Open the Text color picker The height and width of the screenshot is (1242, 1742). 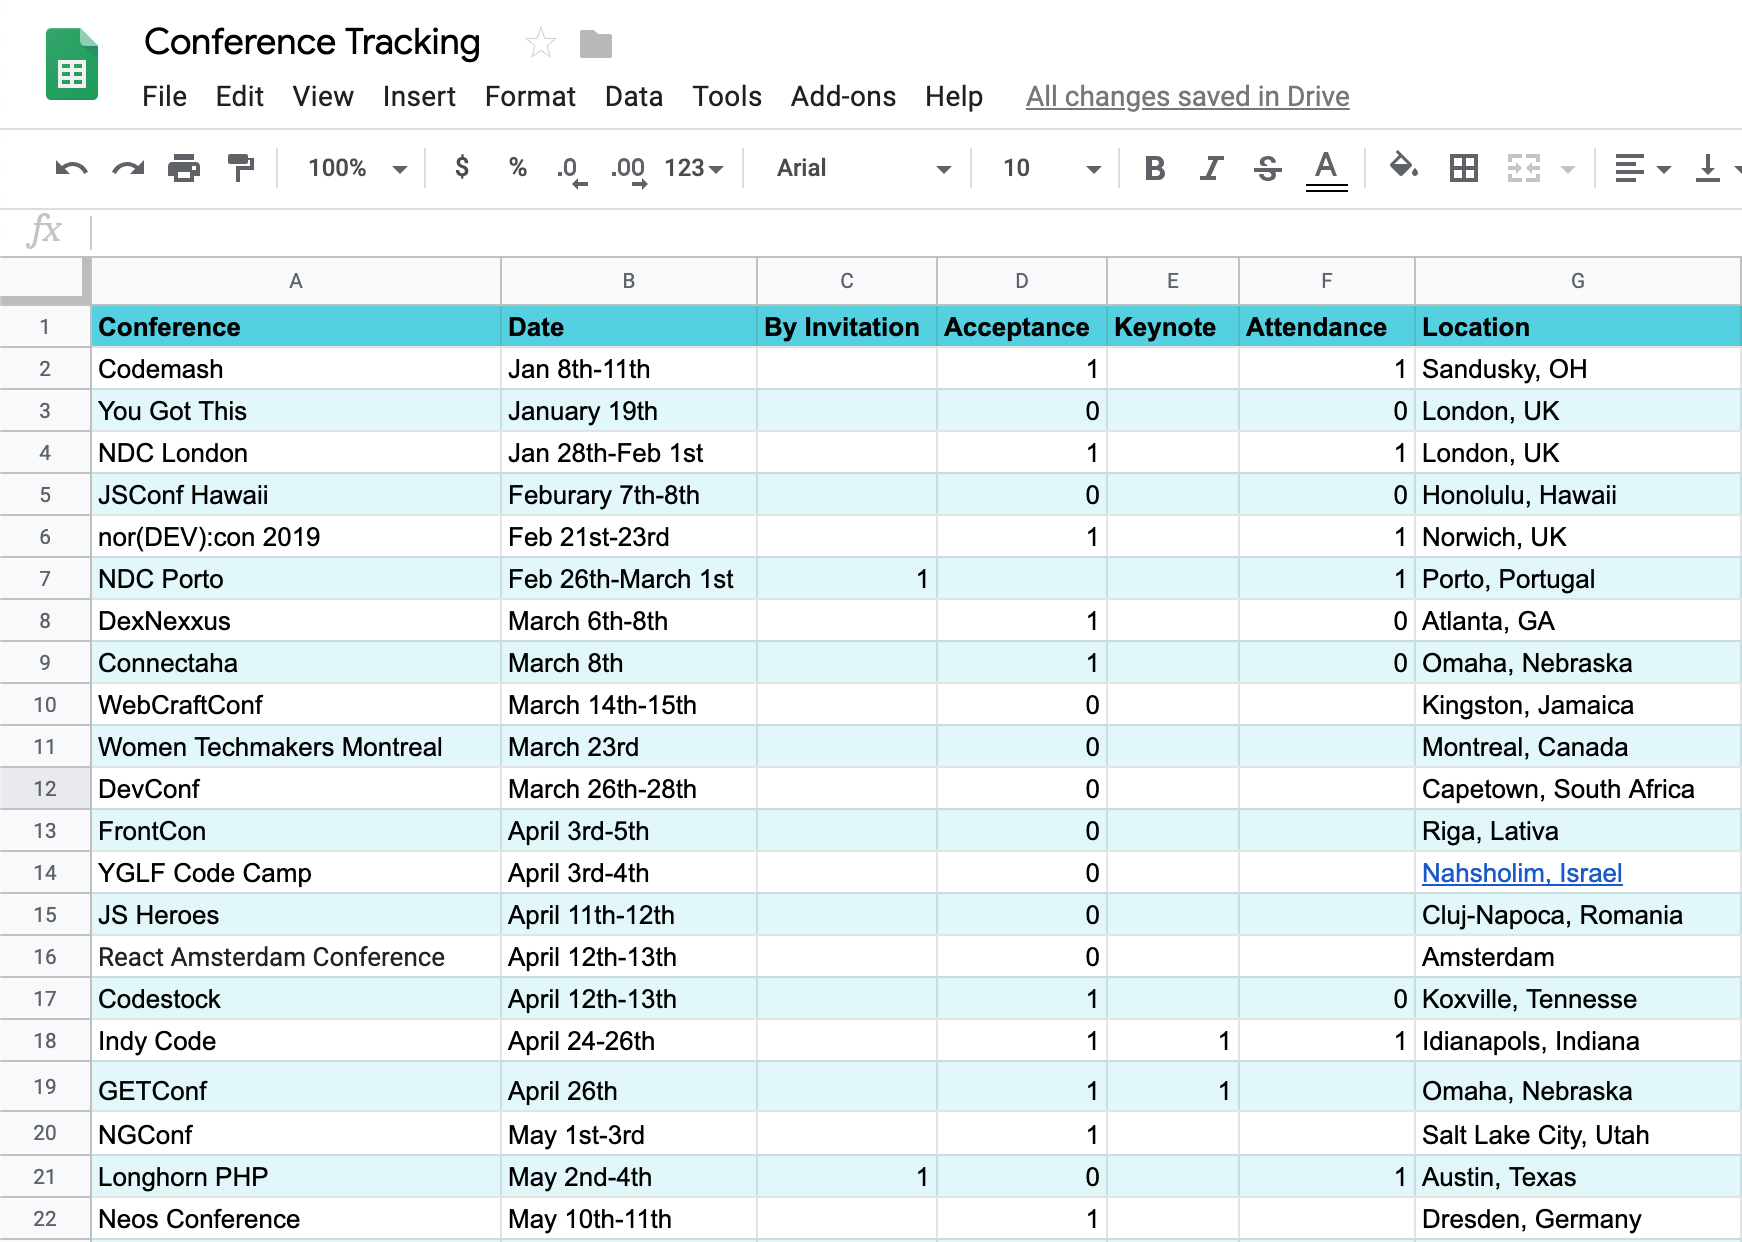(x=1326, y=169)
